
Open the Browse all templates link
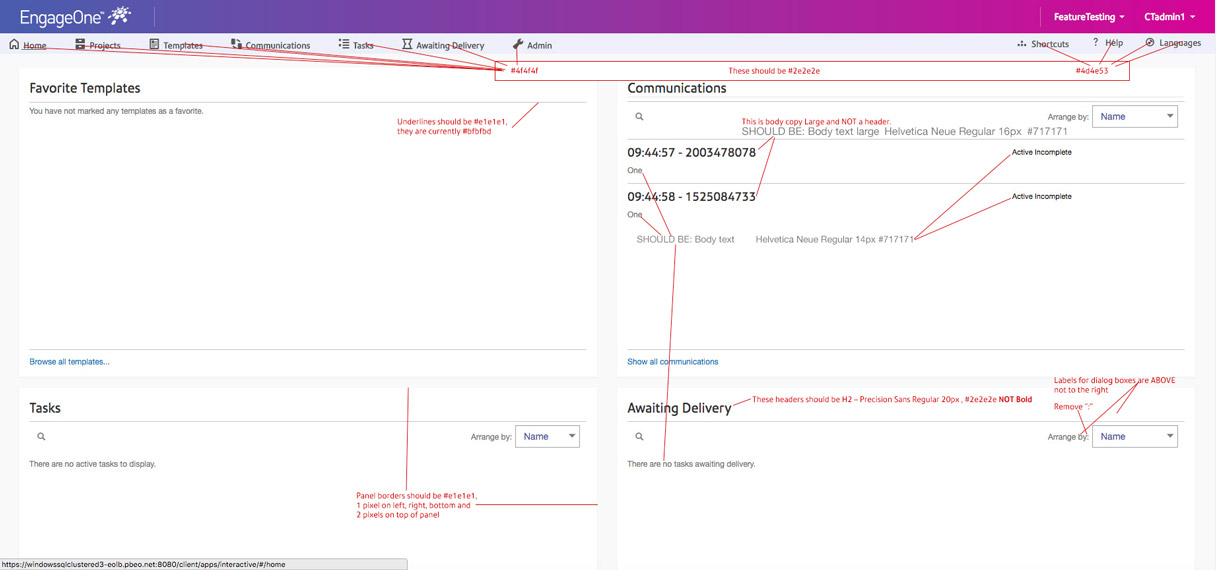(69, 362)
